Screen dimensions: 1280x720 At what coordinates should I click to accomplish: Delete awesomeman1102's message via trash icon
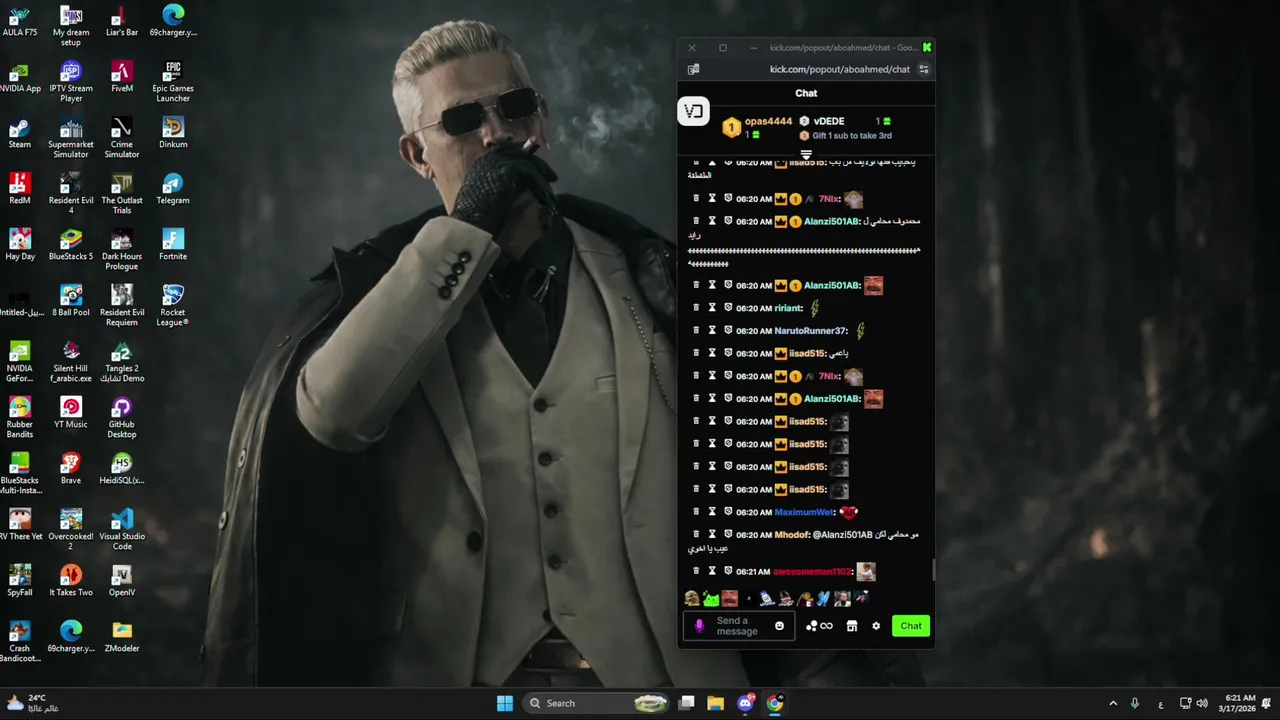coord(696,571)
